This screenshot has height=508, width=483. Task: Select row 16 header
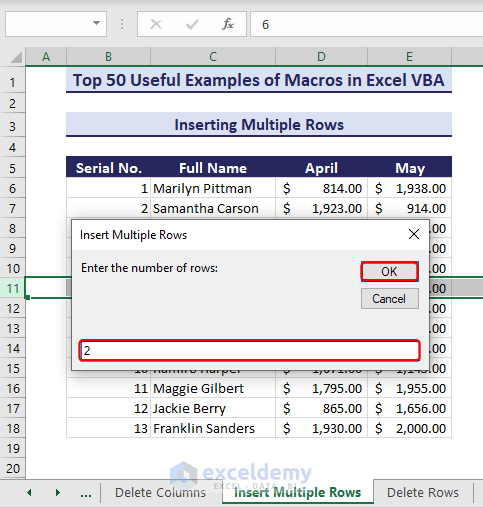tap(13, 388)
